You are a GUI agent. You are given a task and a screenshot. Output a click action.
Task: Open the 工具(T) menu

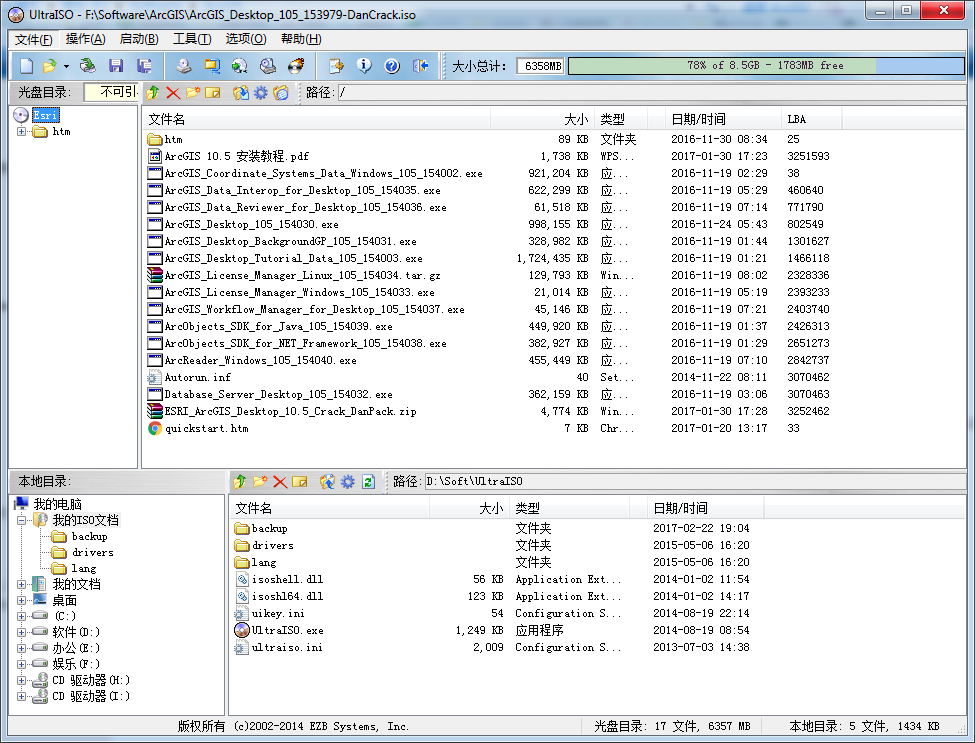point(192,39)
